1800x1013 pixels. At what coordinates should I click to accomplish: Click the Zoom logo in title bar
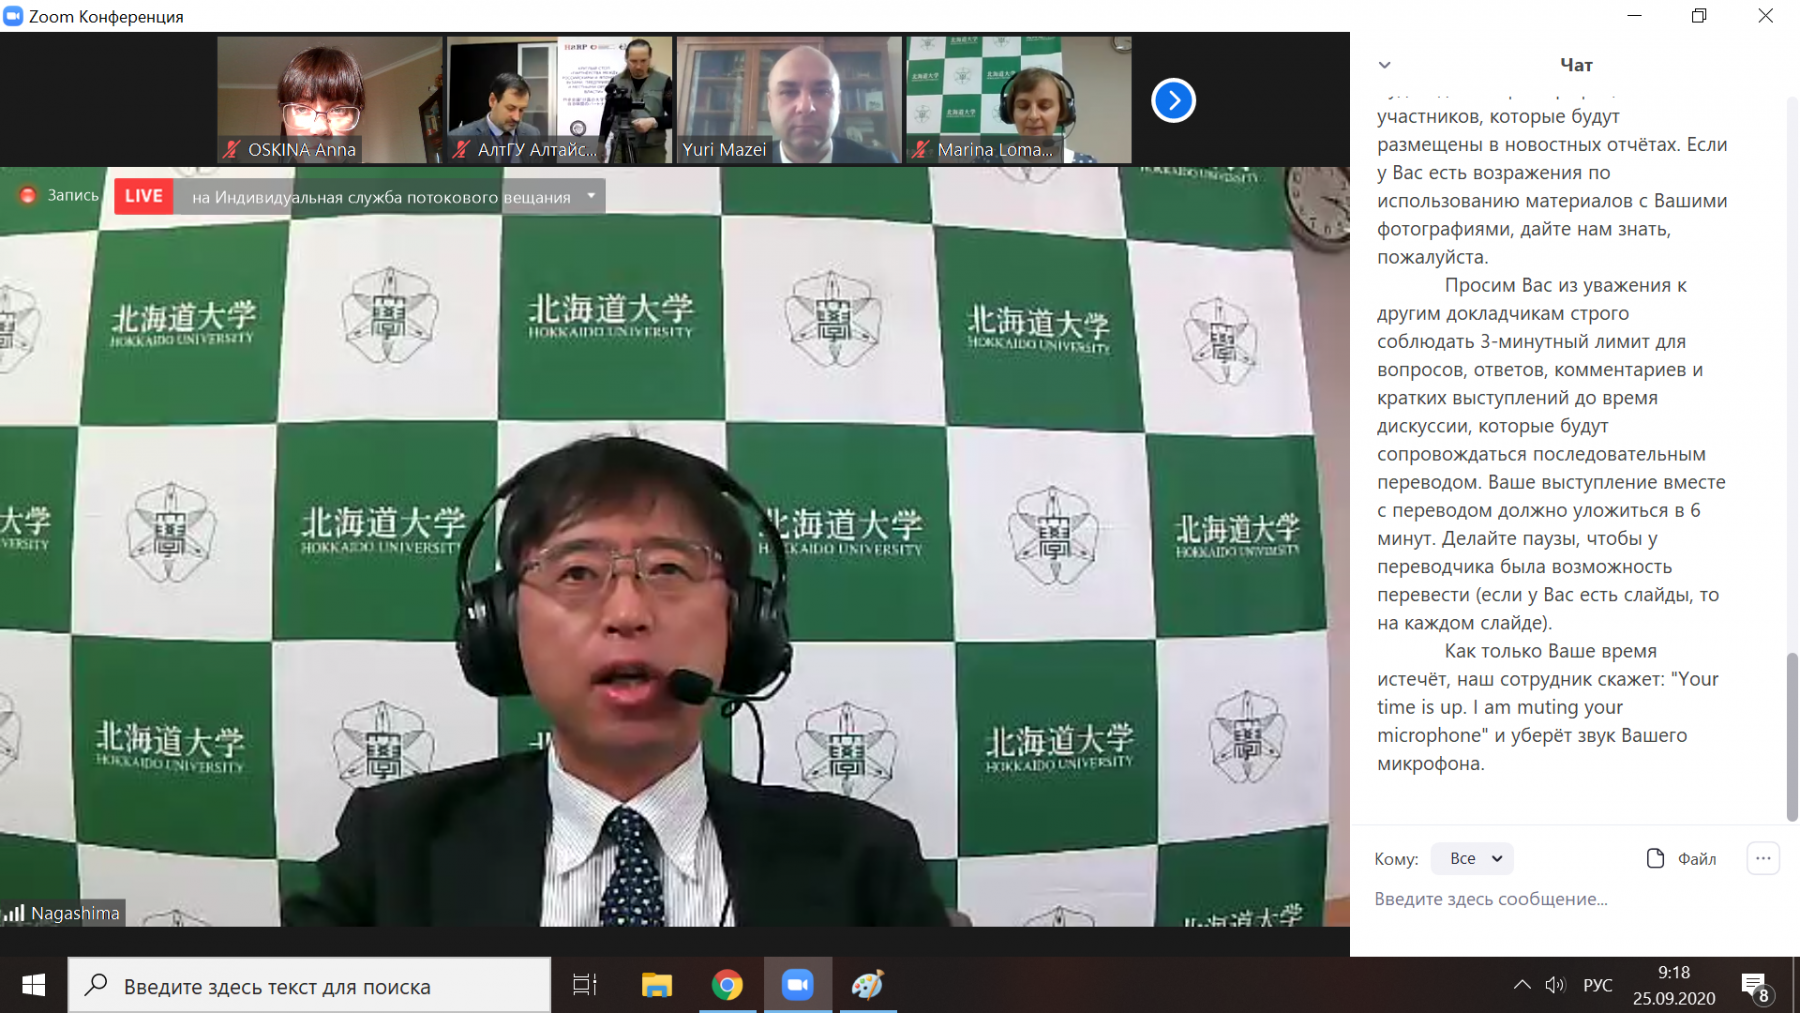[x=13, y=16]
